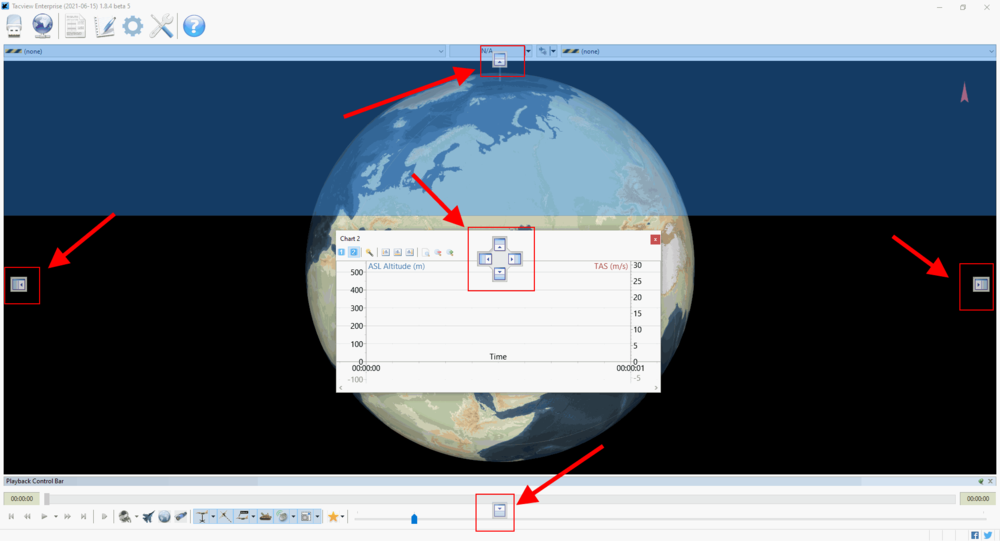Image resolution: width=1000 pixels, height=541 pixels.
Task: Open the wrench and screwdriver tools icon
Action: coord(162,26)
